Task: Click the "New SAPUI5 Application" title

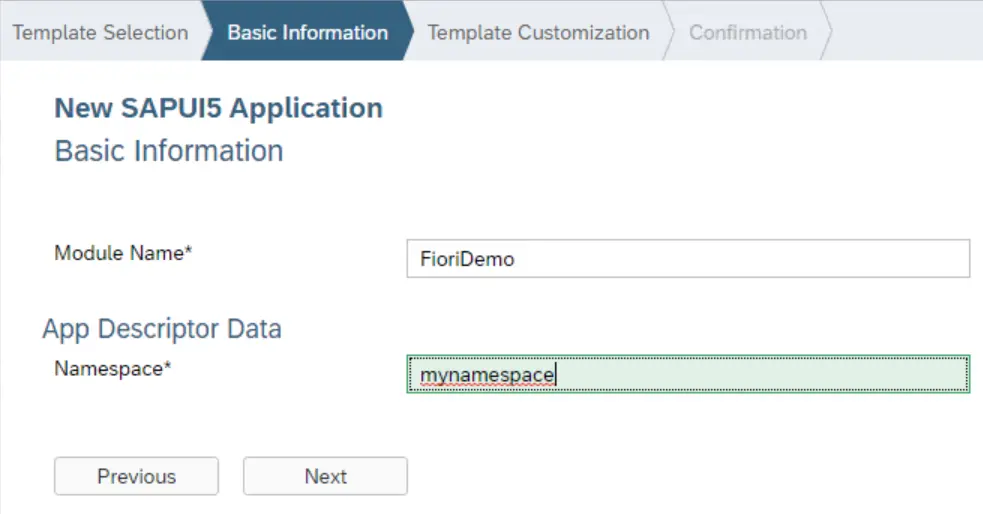Action: point(218,108)
